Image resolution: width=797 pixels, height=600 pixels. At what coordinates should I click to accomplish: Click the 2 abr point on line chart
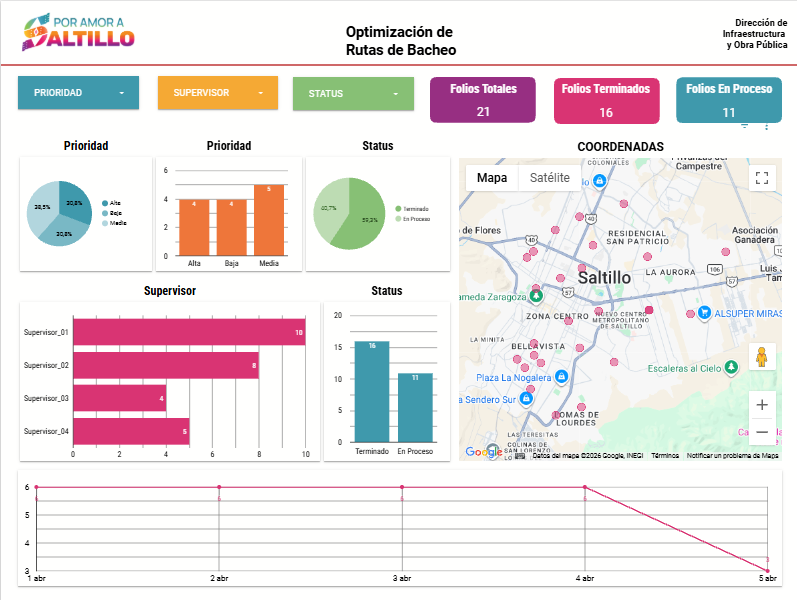219,487
